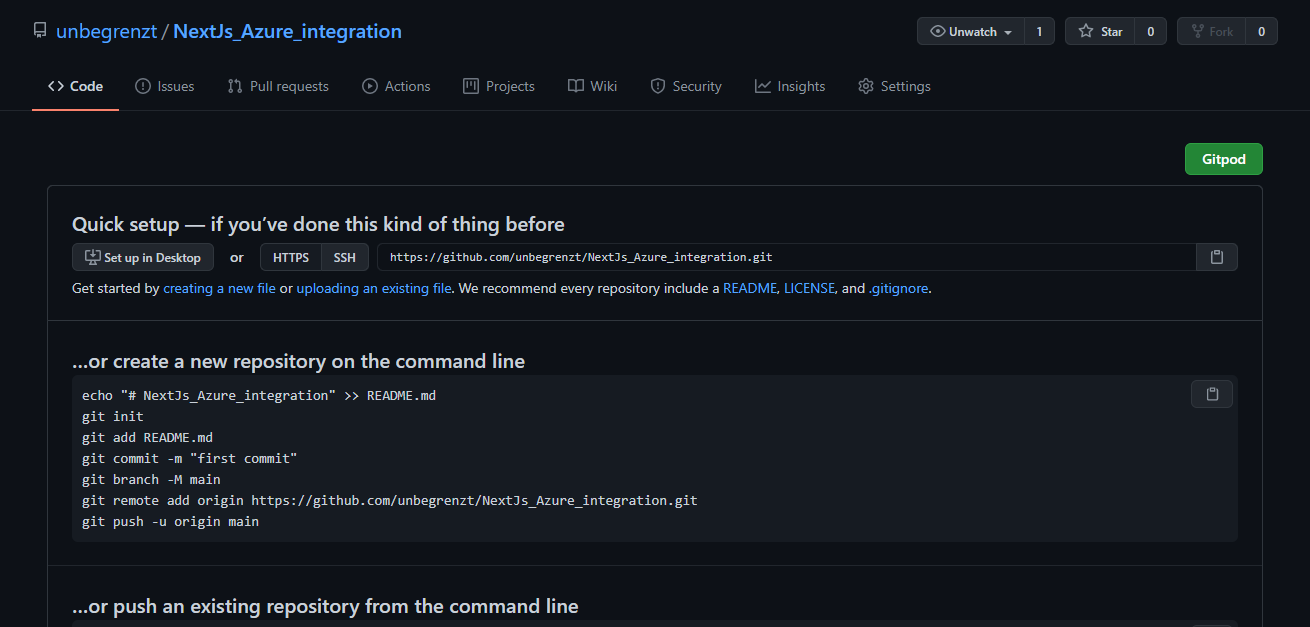This screenshot has height=627, width=1310.
Task: Open the README link in the recommendation sentence
Action: click(x=749, y=288)
